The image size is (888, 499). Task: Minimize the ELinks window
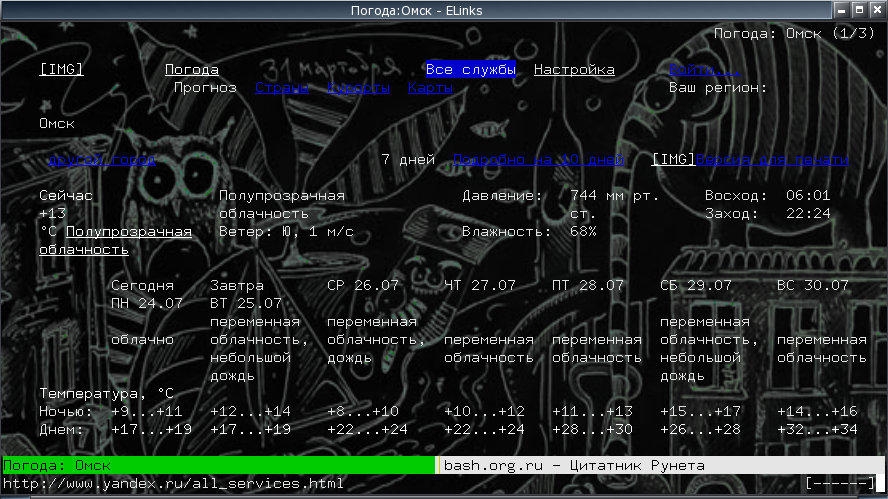point(841,9)
